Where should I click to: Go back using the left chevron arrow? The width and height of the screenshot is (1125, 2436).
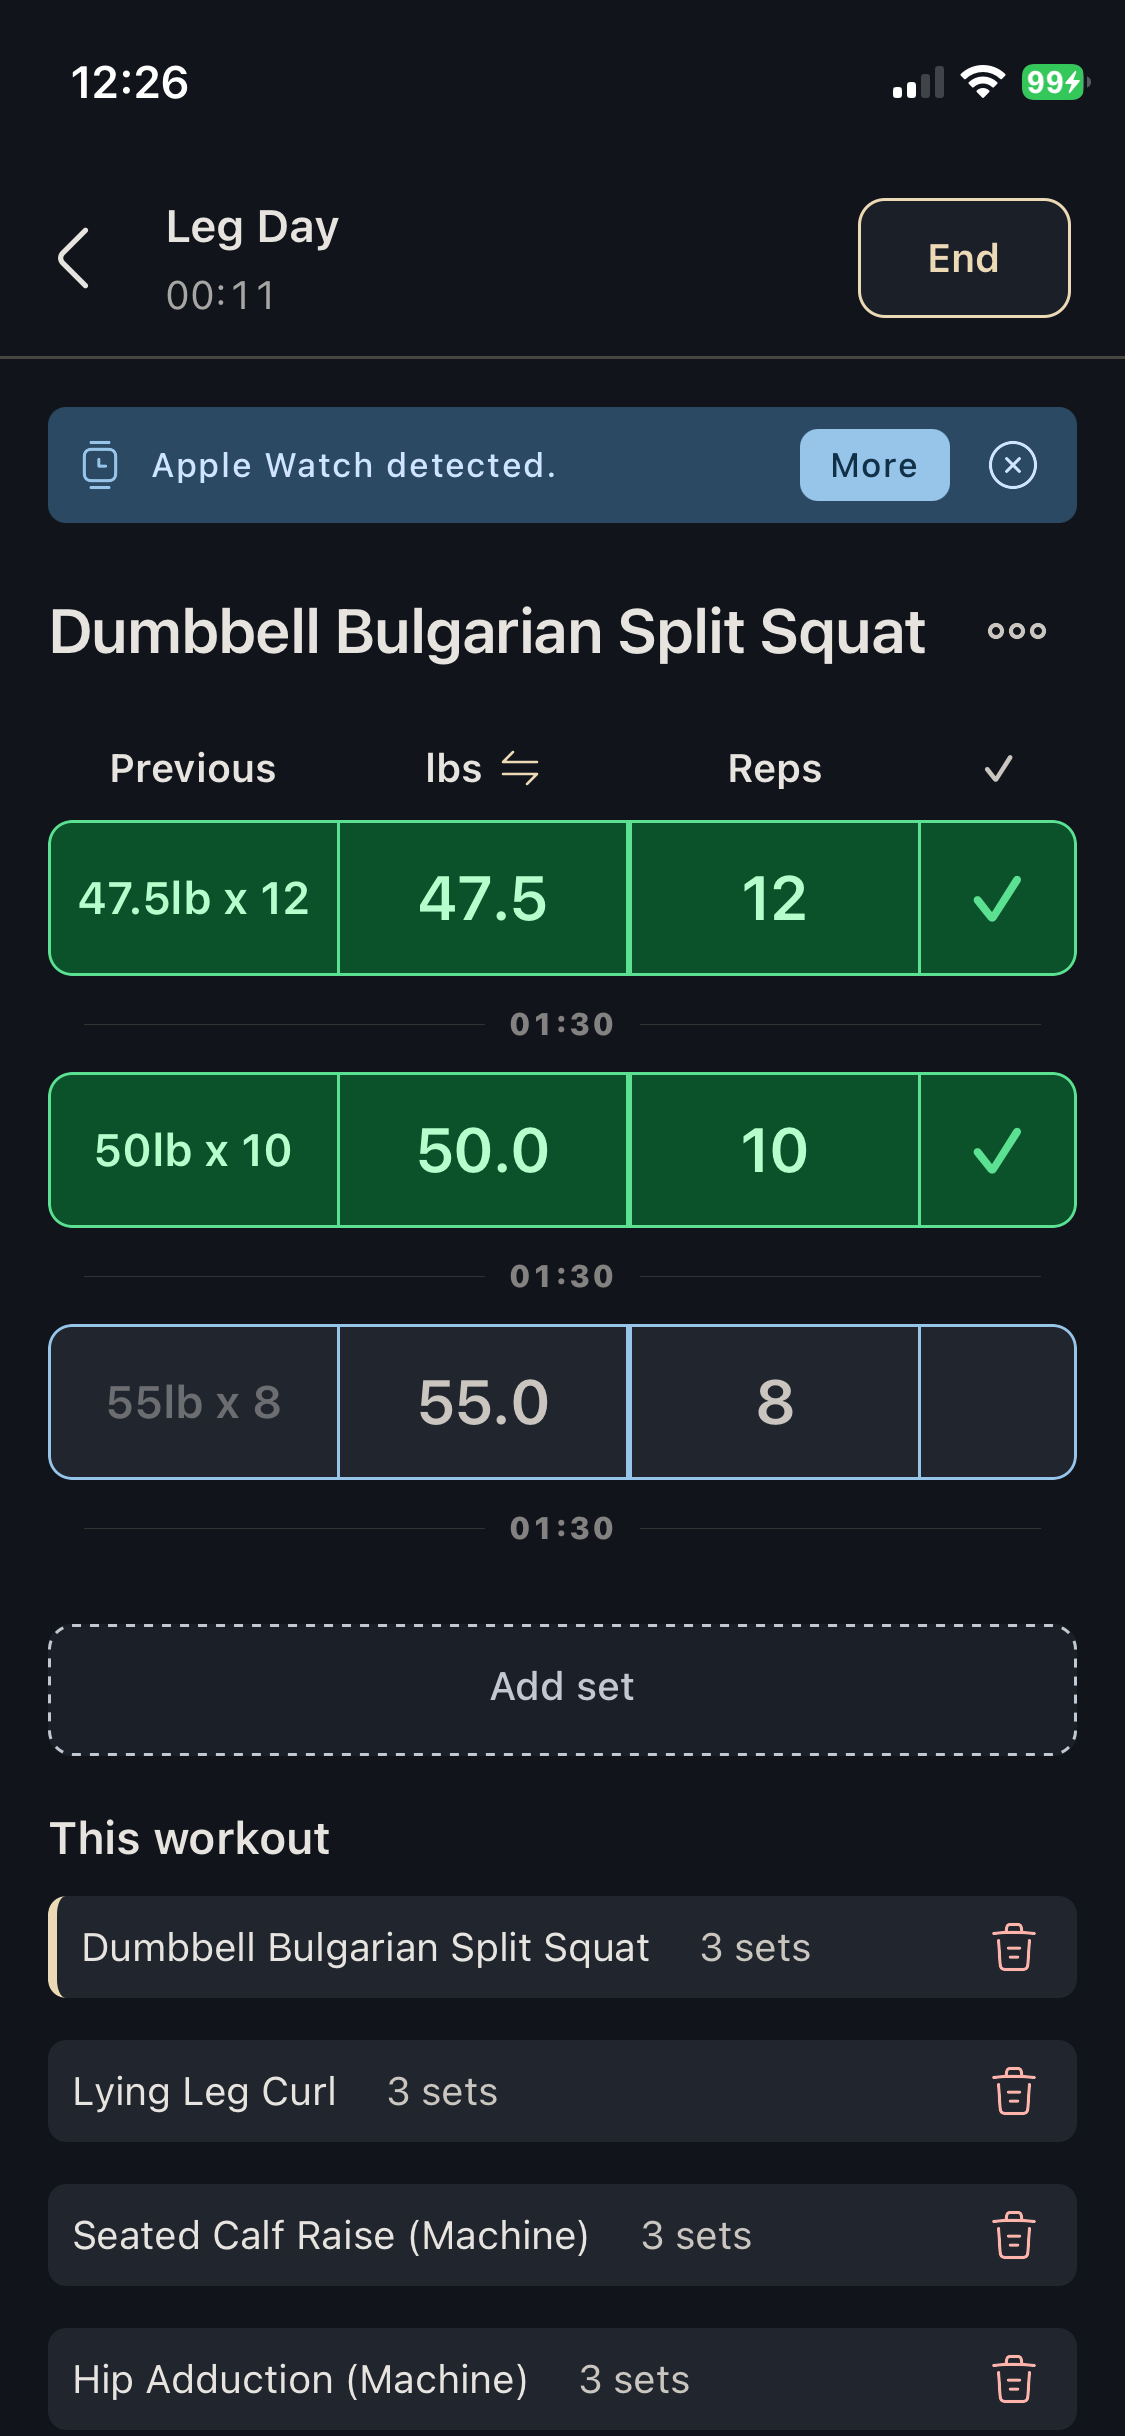coord(74,258)
